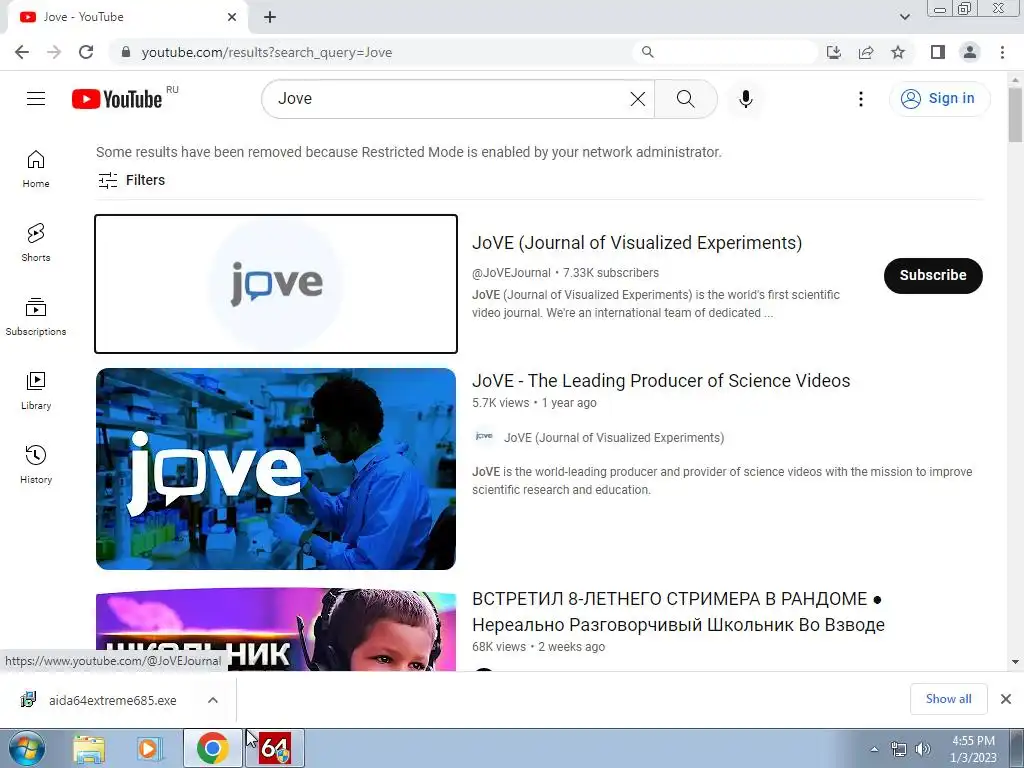
Task: Open Windows Media Player from taskbar
Action: pyautogui.click(x=150, y=748)
